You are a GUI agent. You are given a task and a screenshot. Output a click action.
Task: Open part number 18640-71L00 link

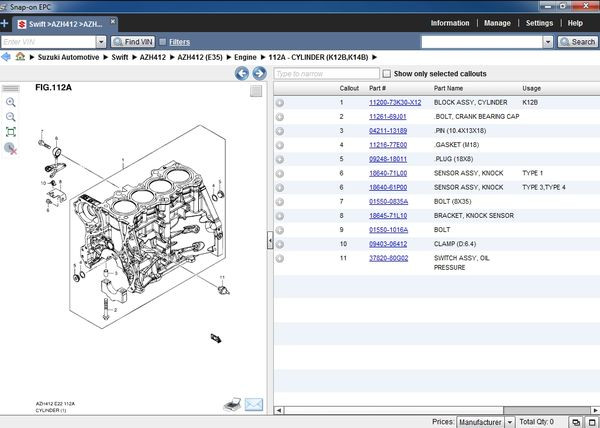pos(388,173)
